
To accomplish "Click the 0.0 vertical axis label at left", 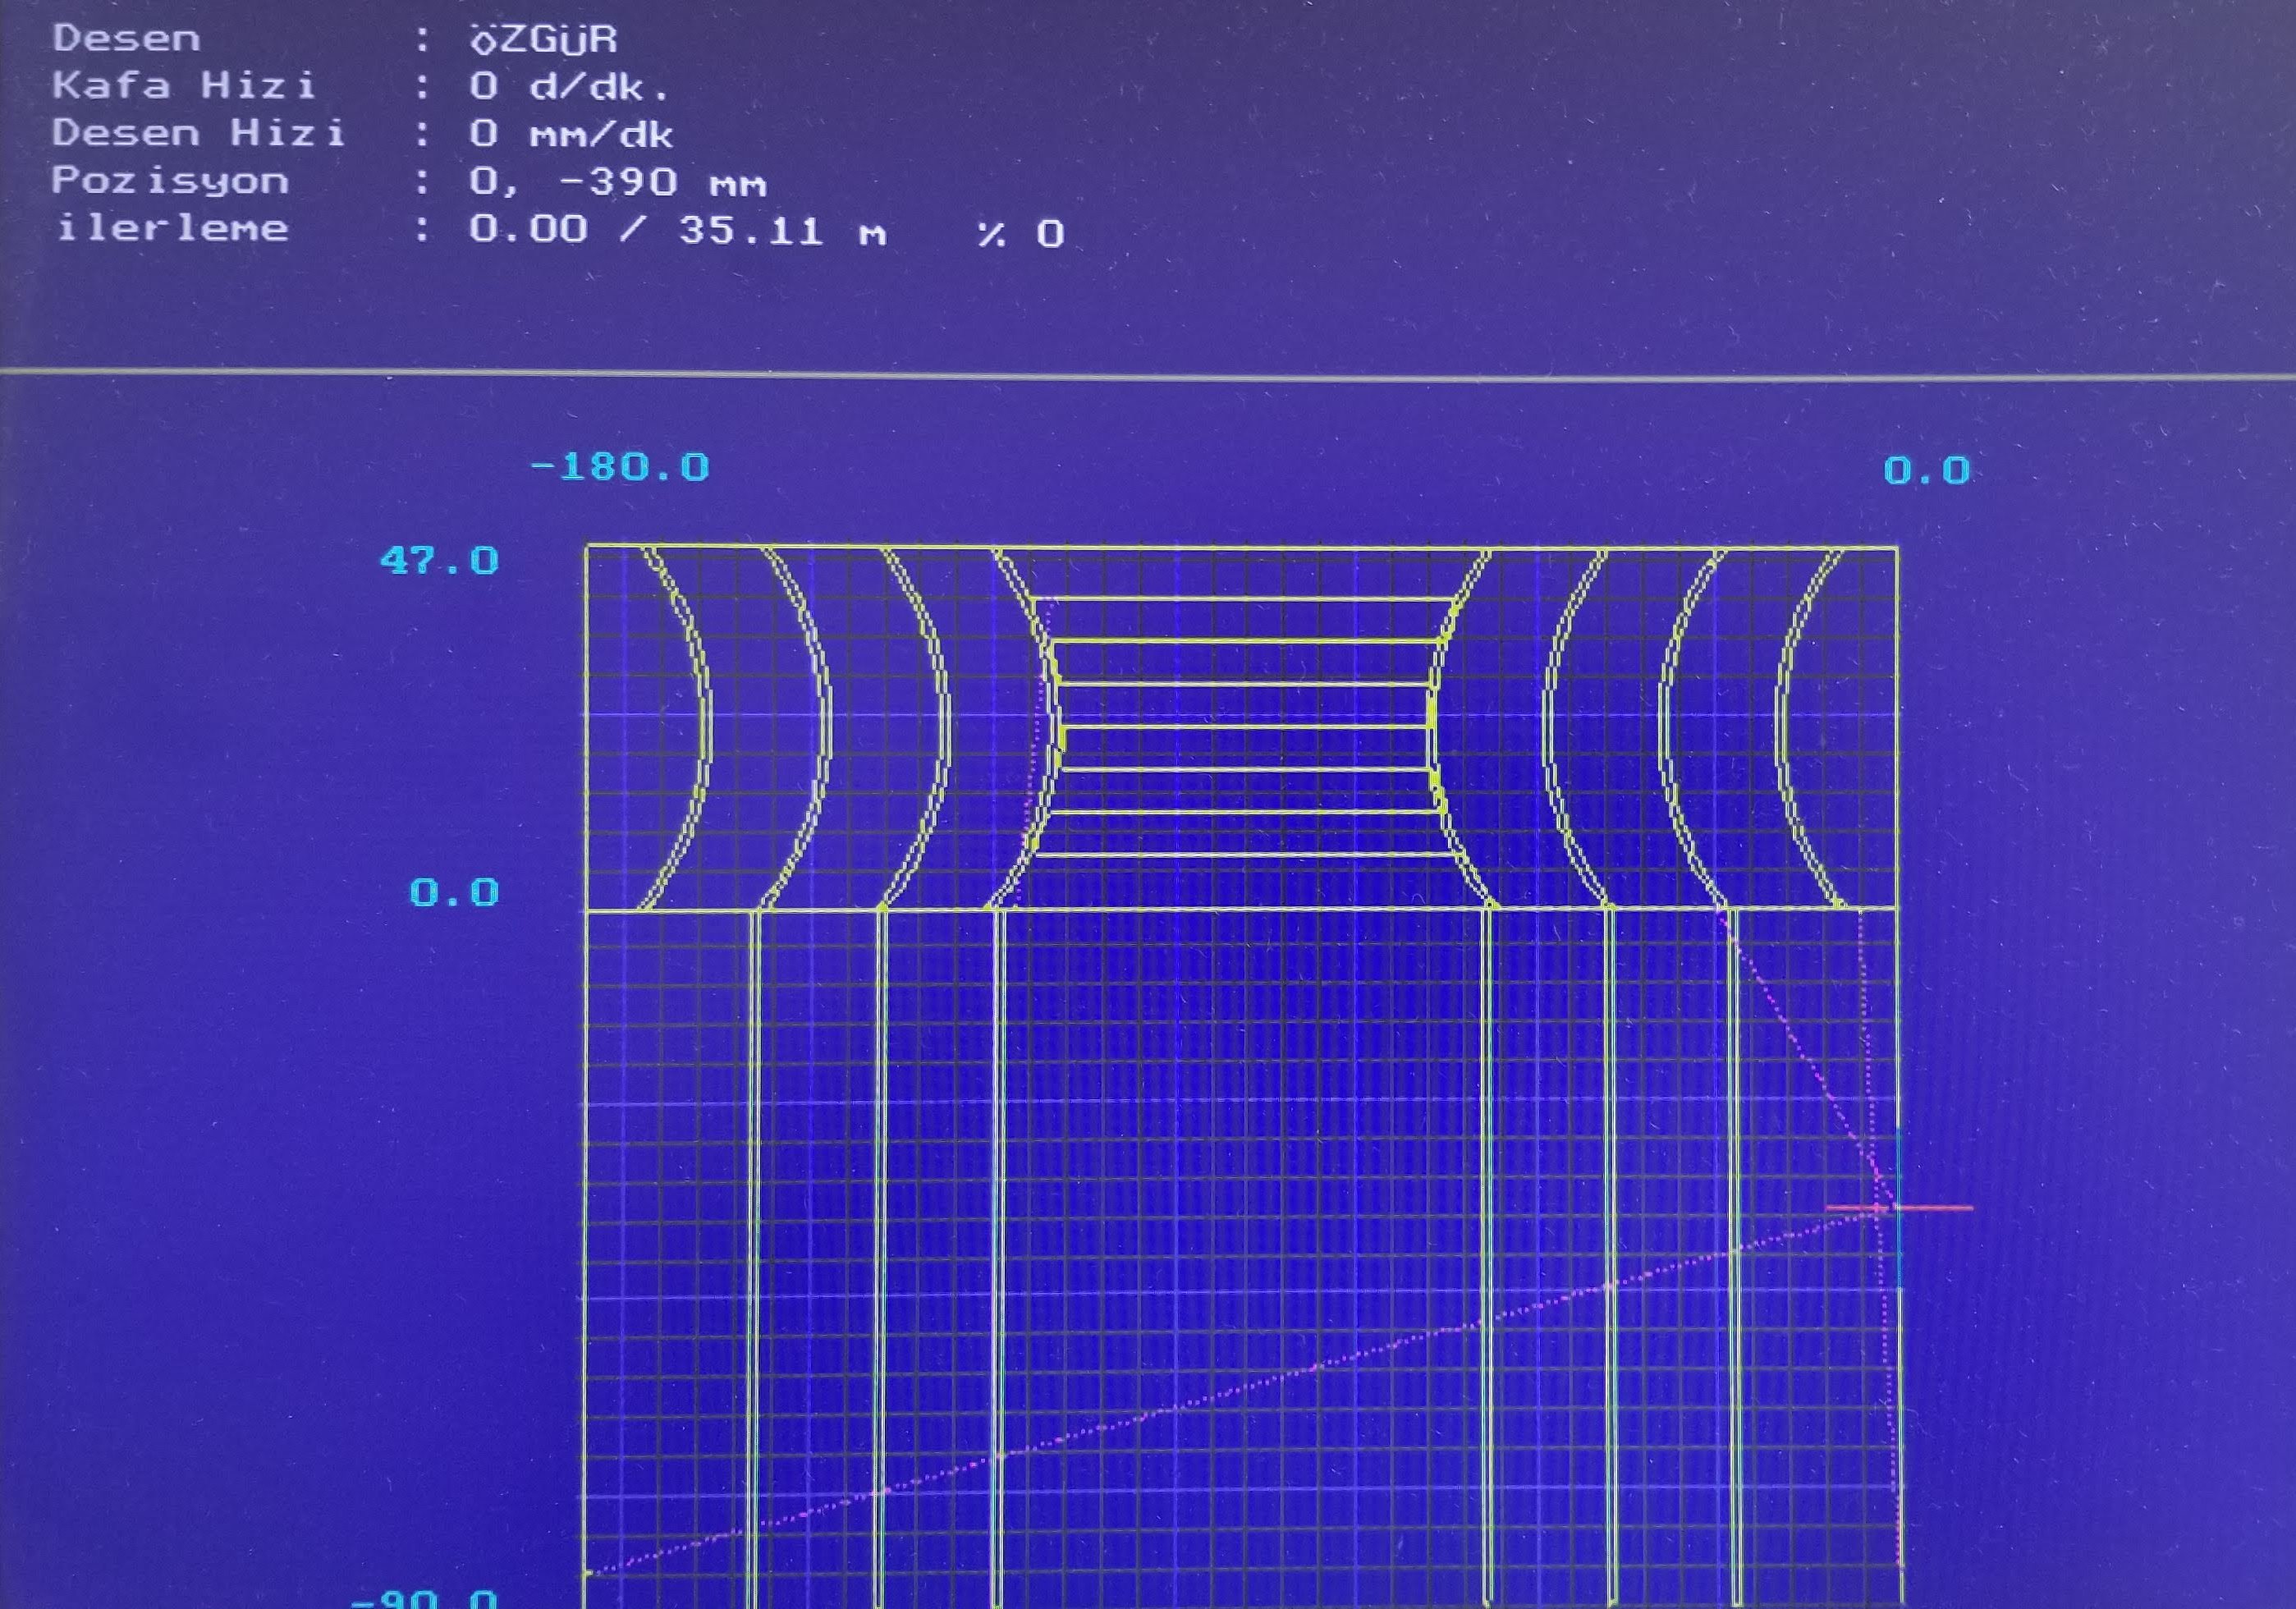I will 454,892.
